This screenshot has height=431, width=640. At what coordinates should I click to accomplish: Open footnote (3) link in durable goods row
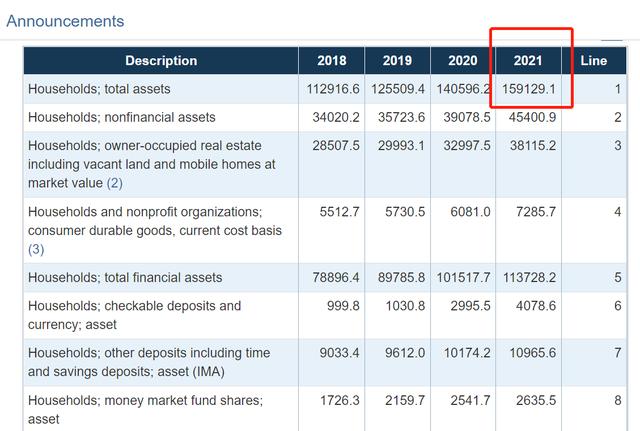(x=36, y=249)
